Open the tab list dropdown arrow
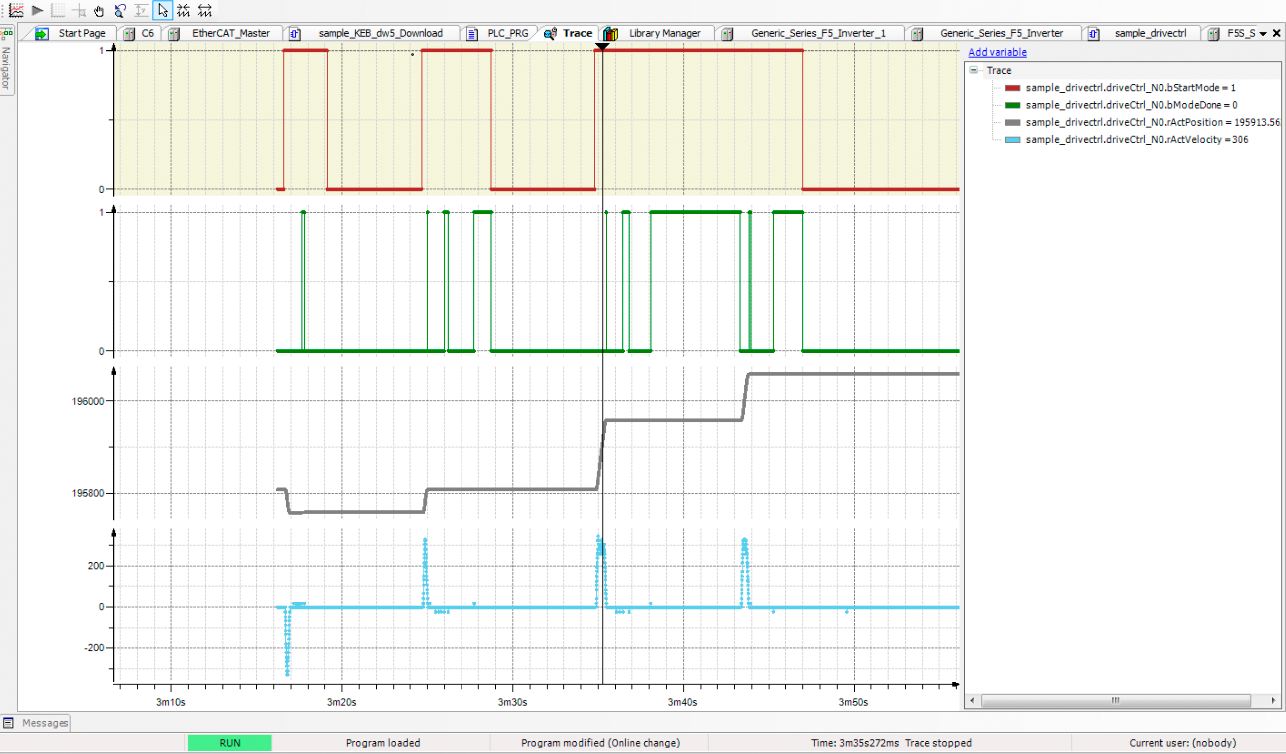The image size is (1286, 754). coord(1264,34)
